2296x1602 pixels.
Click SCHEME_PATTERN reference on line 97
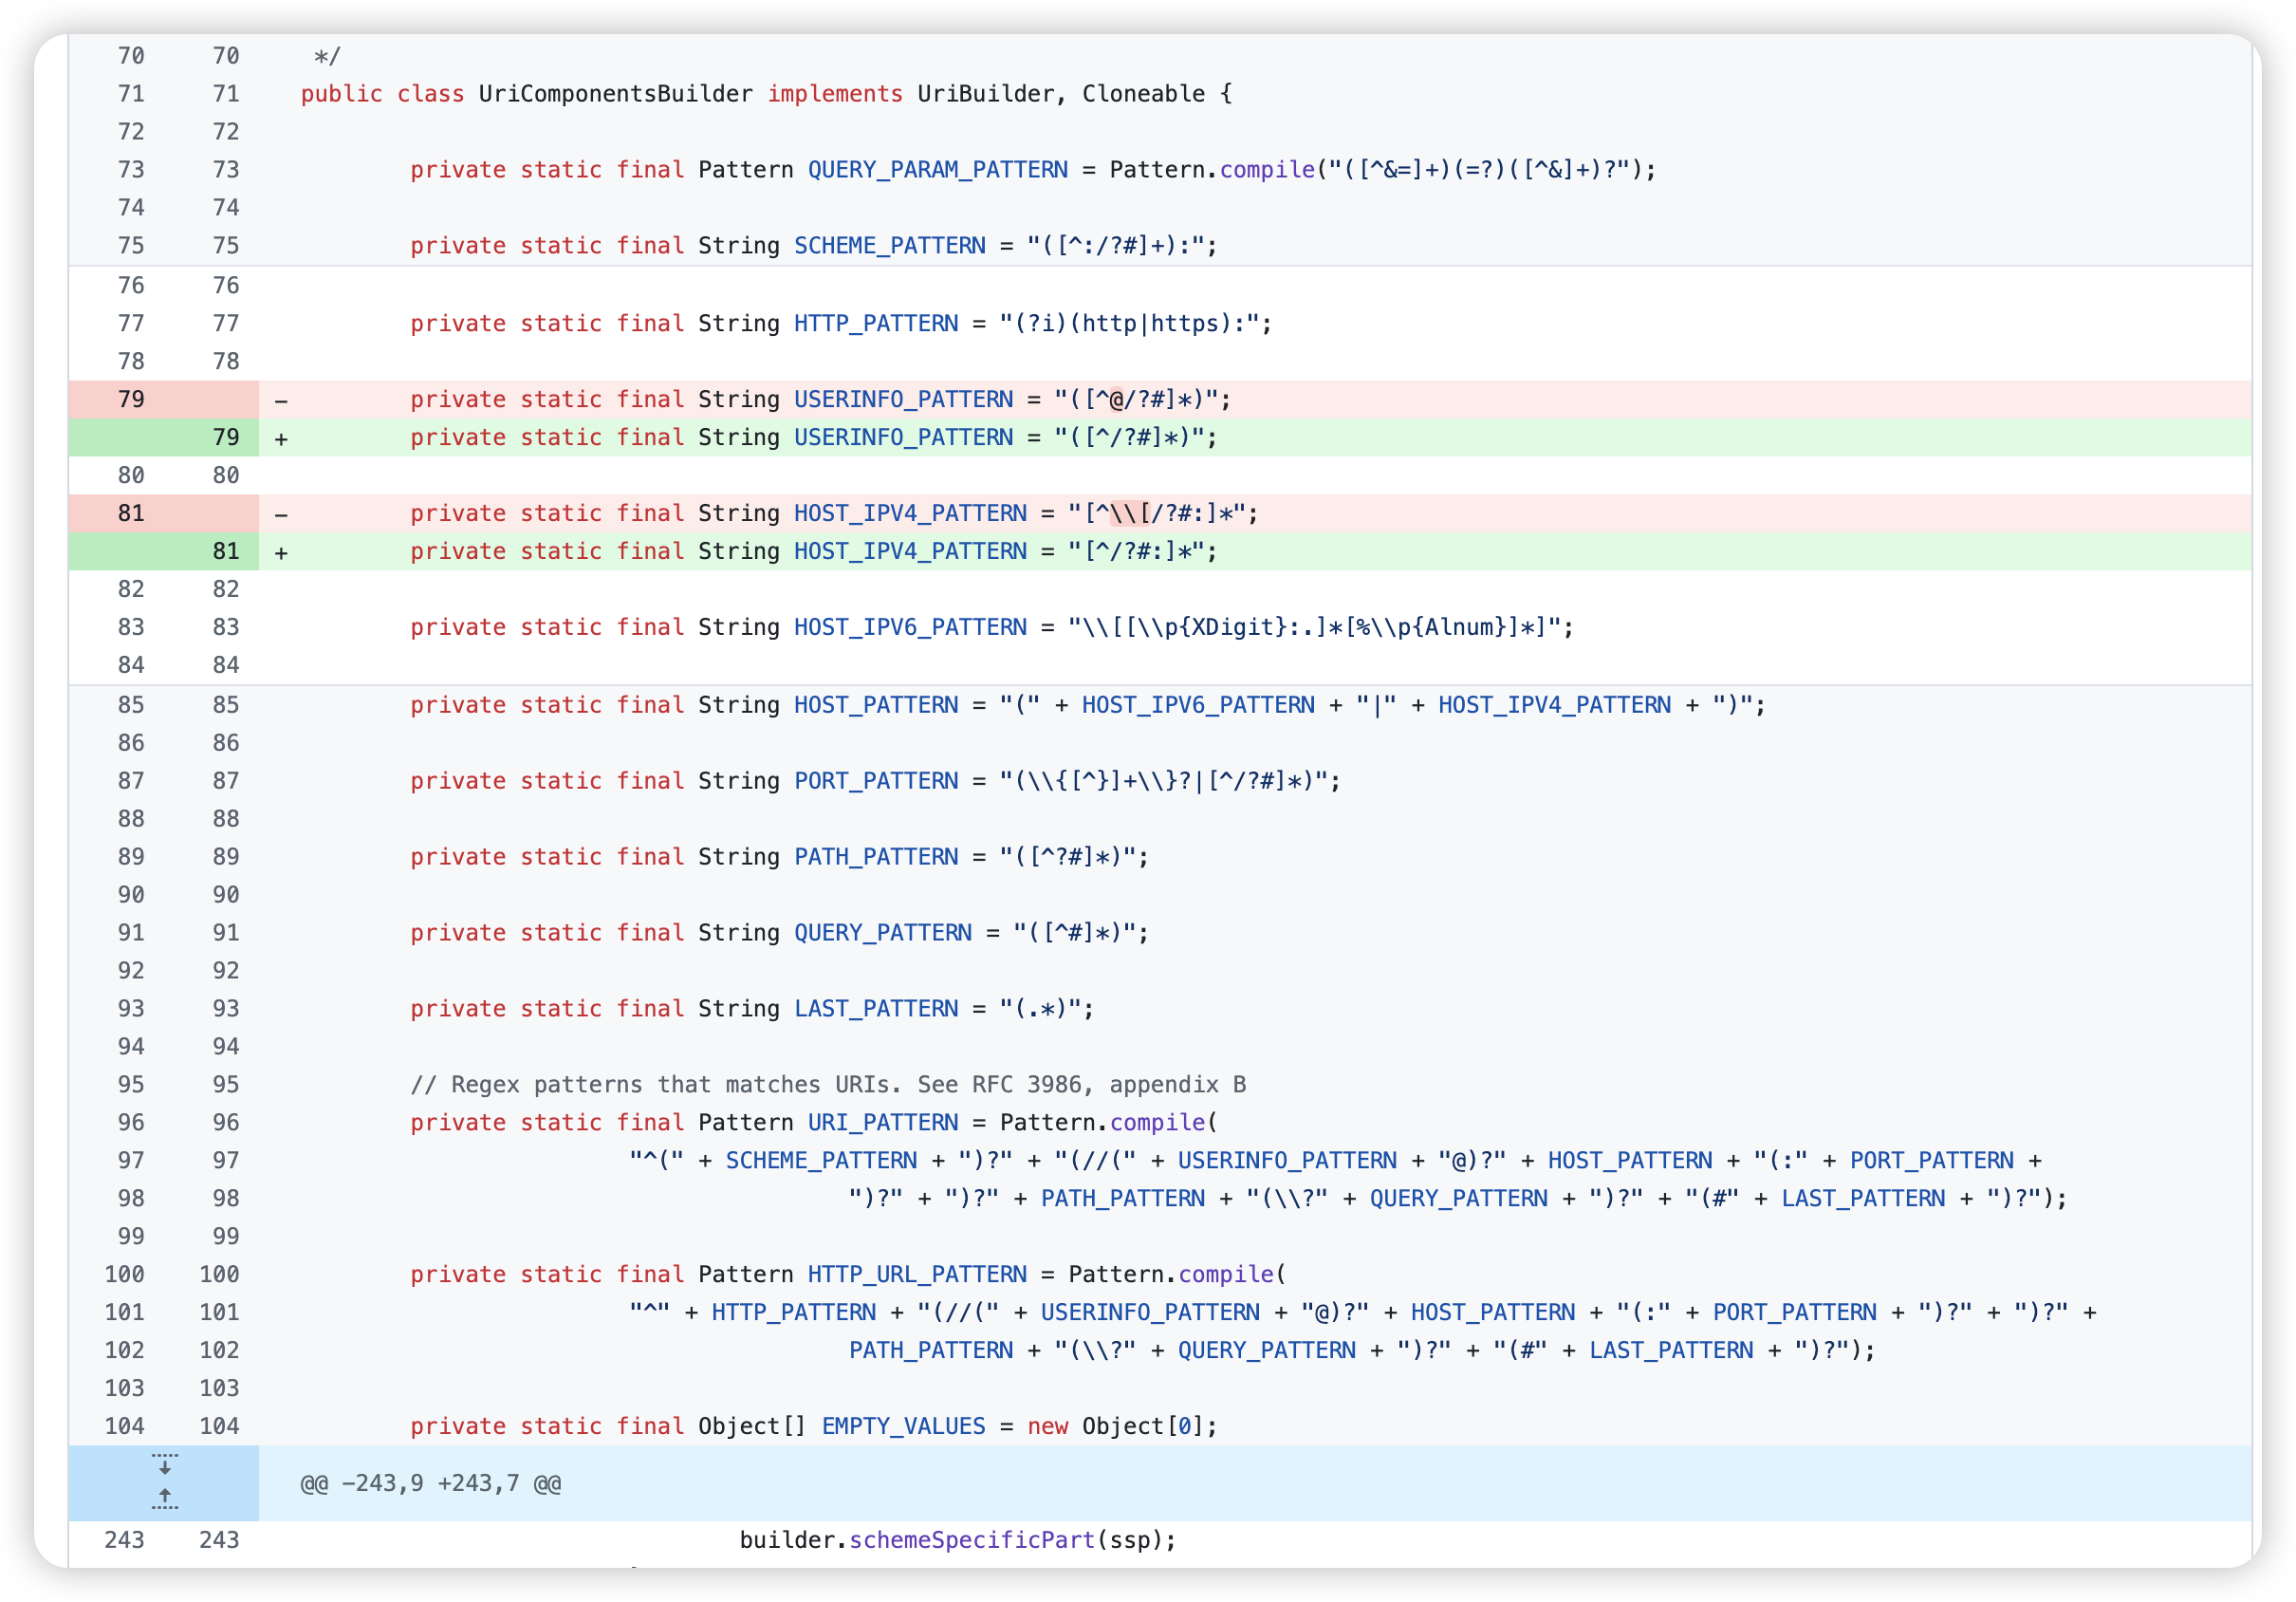coord(821,1162)
